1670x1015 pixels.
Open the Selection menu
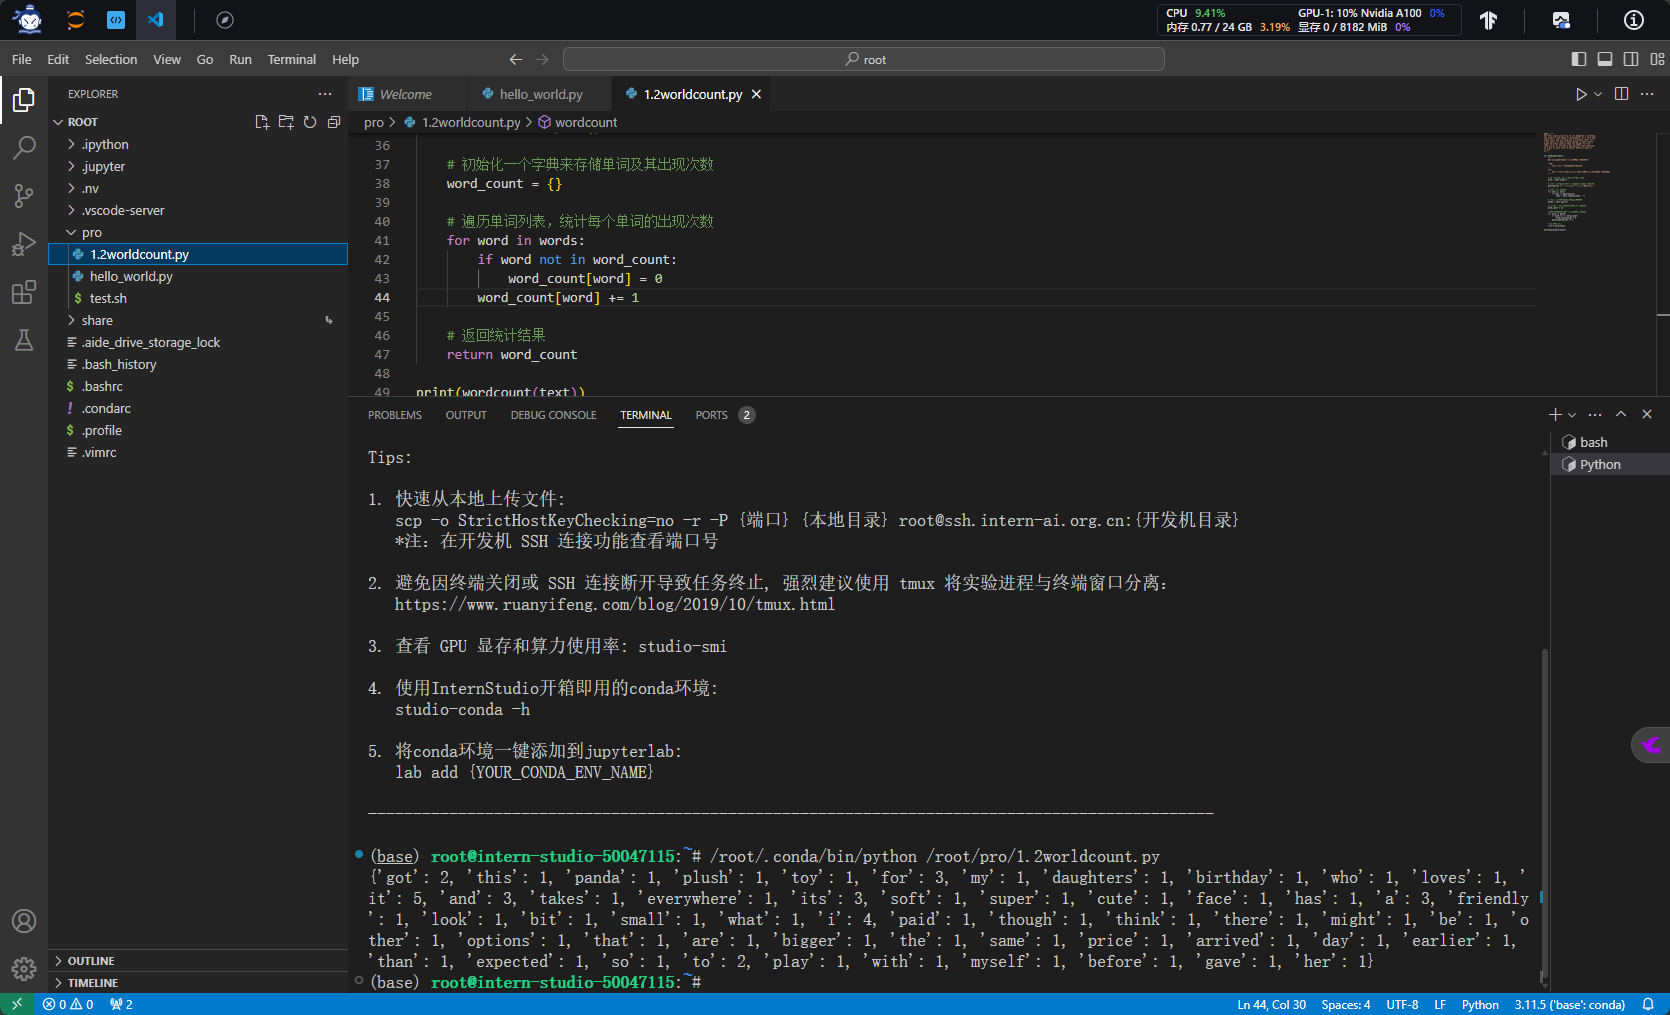(111, 59)
